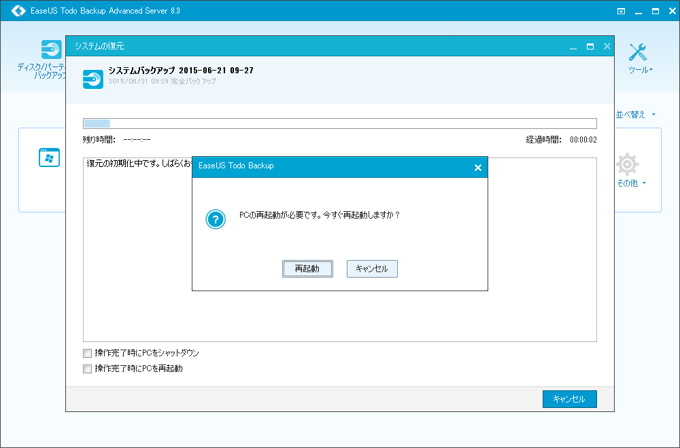Enable 操作完了時にPCをシャットダウン checkbox
This screenshot has width=680, height=448.
(88, 353)
